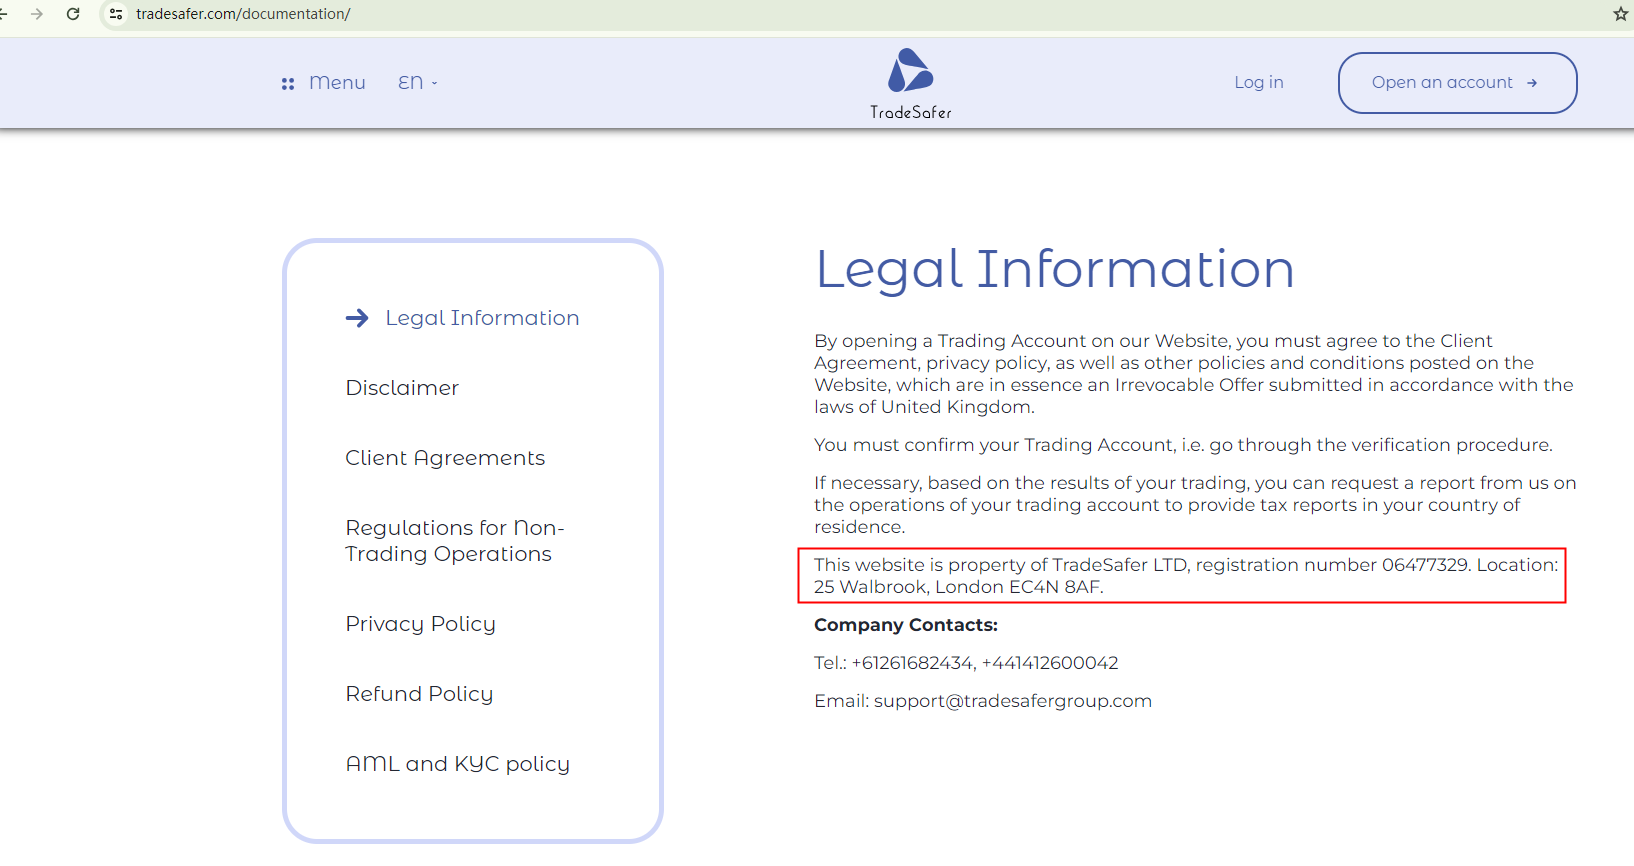The height and width of the screenshot is (866, 1634).
Task: View the Privacy Policy section
Action: [x=420, y=624]
